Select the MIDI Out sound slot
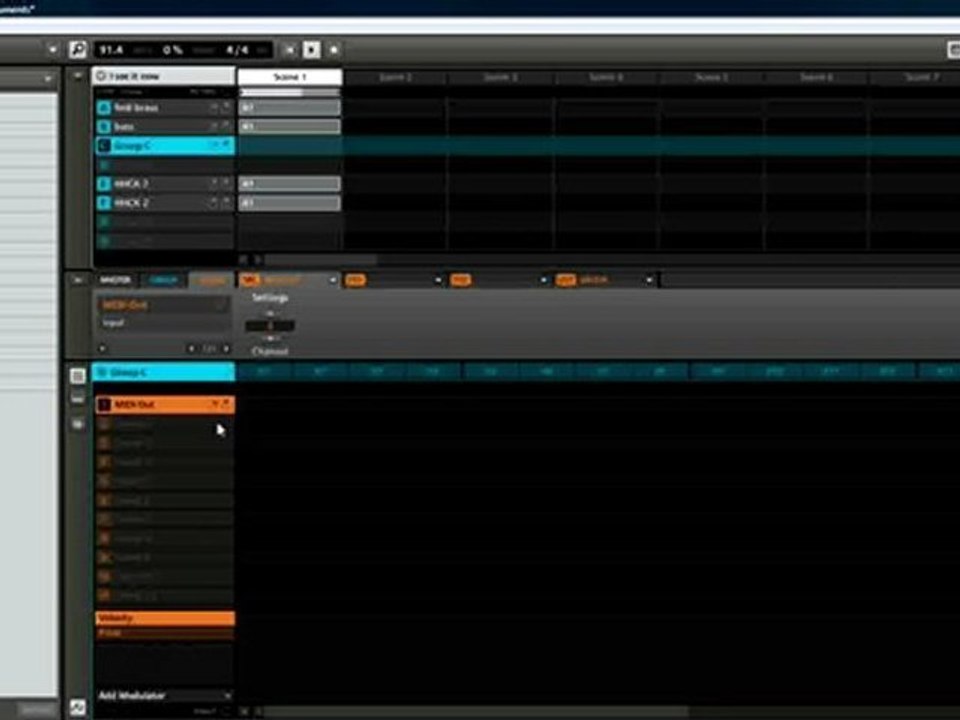This screenshot has width=960, height=720. (x=165, y=405)
